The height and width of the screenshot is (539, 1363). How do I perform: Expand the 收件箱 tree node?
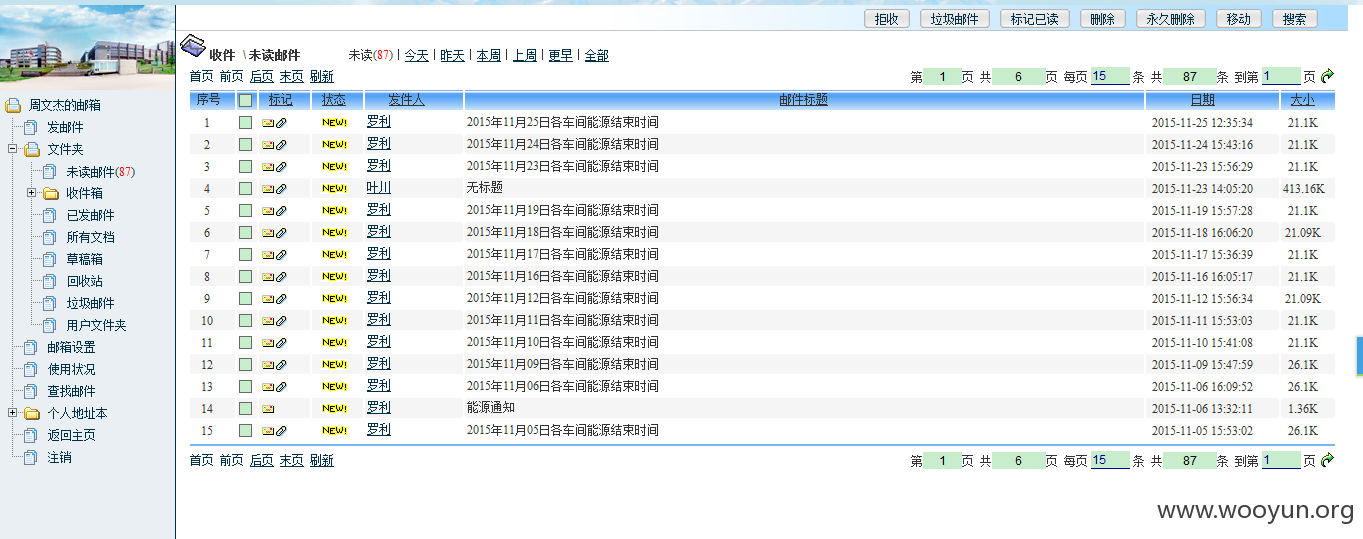[x=31, y=193]
